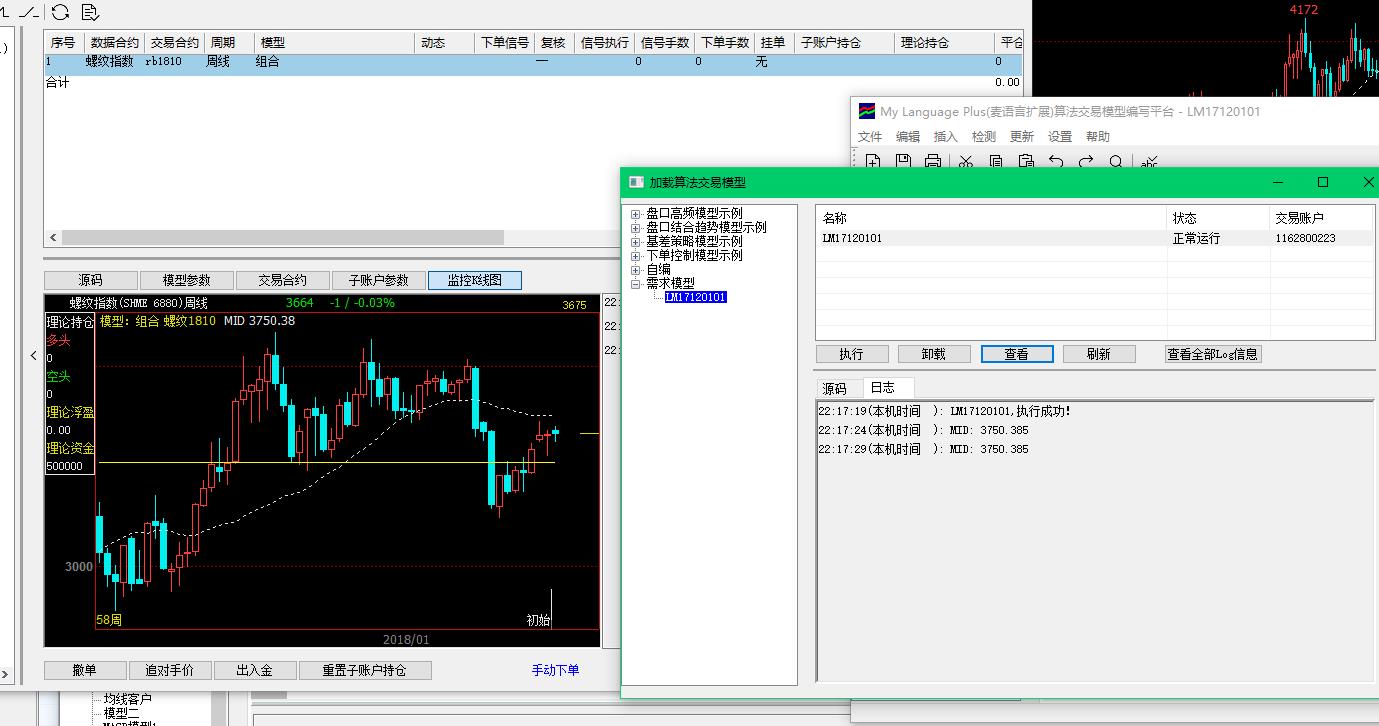The height and width of the screenshot is (726, 1379).
Task: Expand the 基差策略模型示例 tree node
Action: tap(636, 242)
